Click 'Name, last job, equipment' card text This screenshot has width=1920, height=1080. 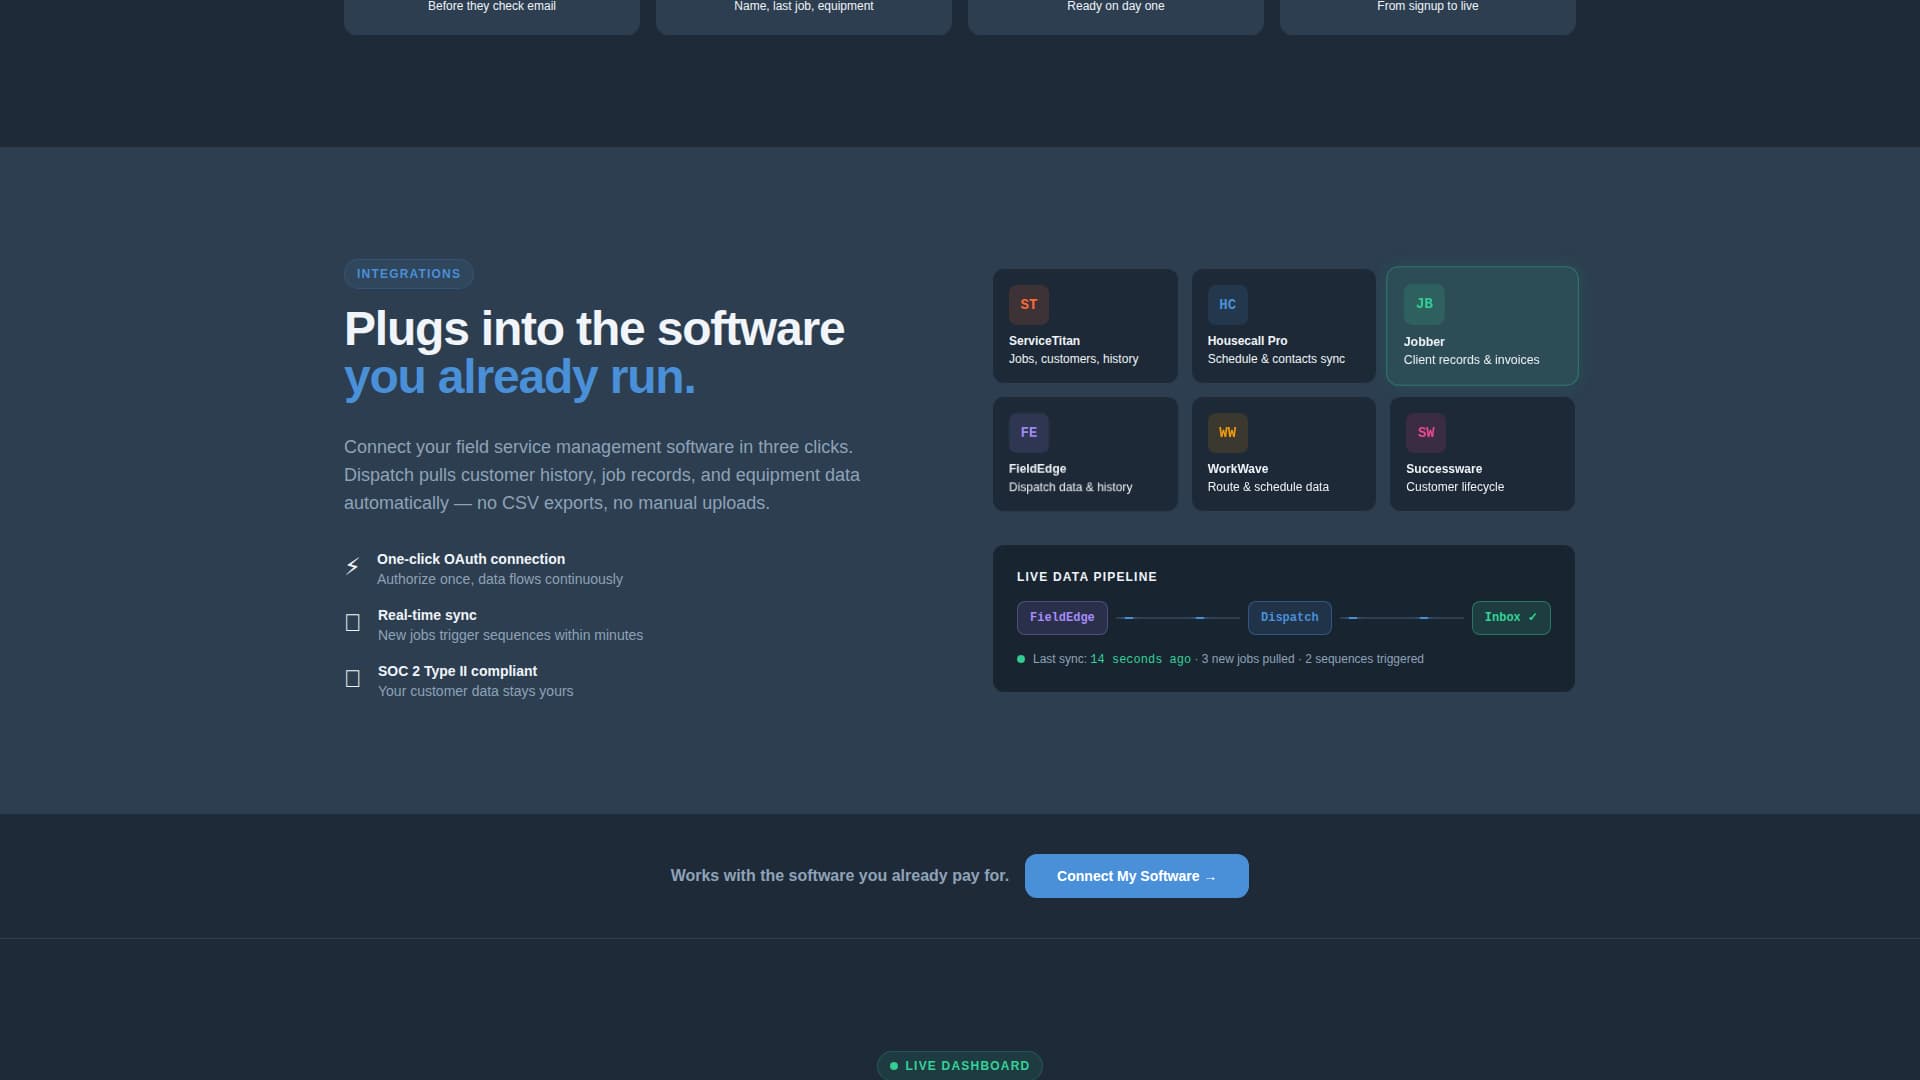tap(804, 6)
